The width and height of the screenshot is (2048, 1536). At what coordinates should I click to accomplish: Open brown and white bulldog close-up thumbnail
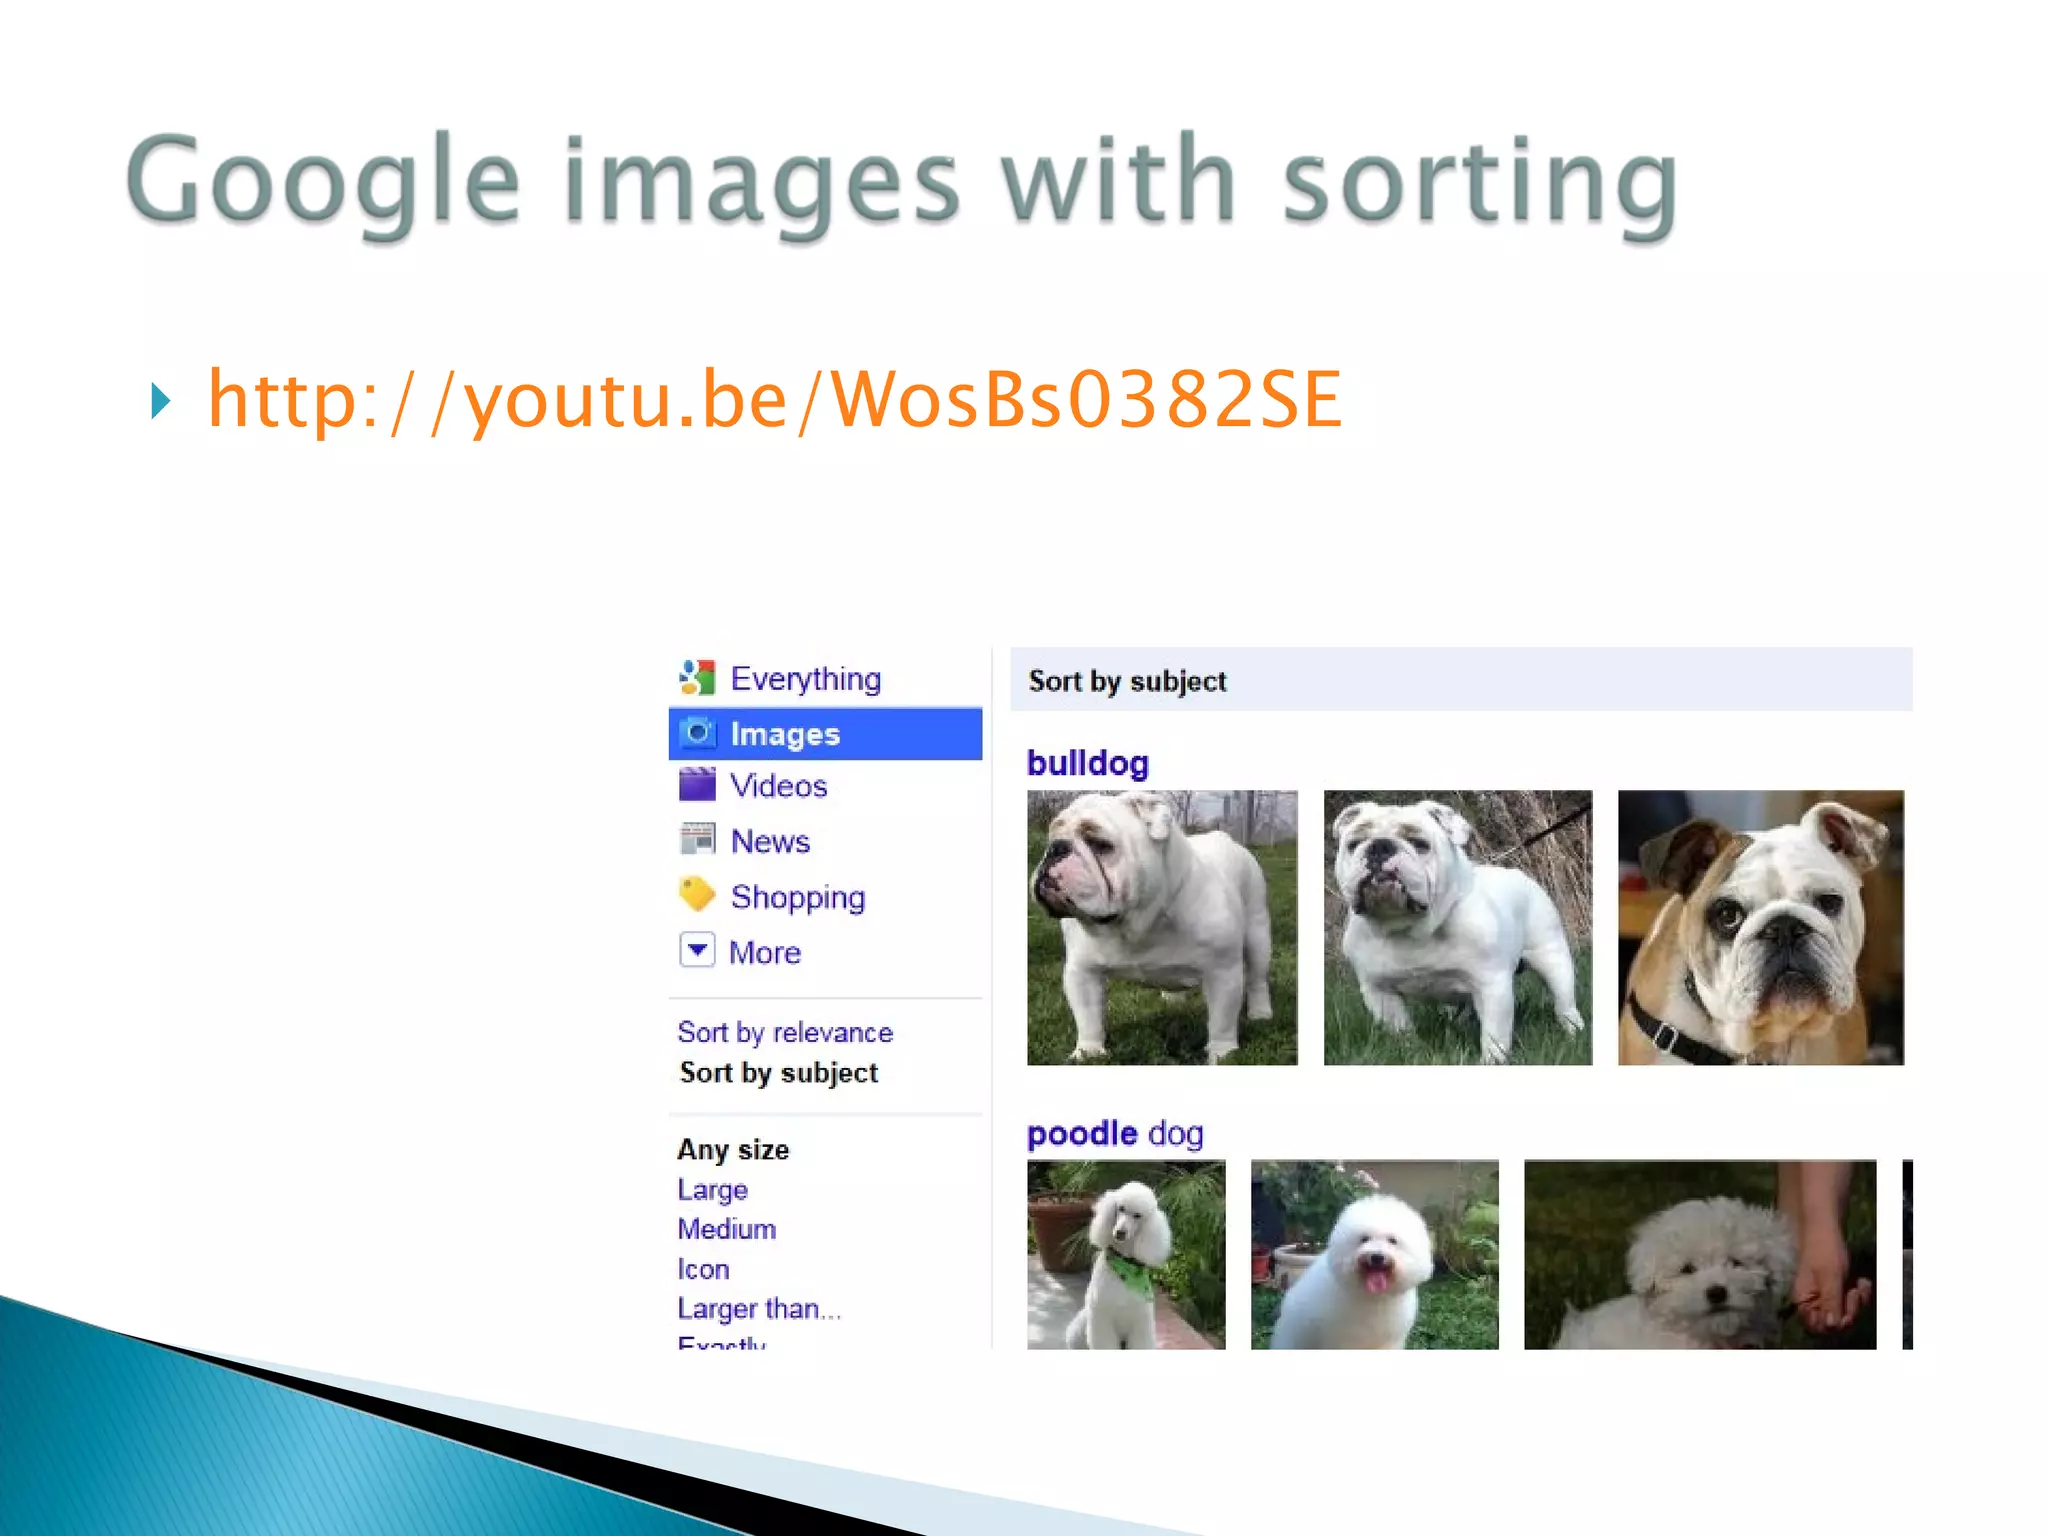[1760, 927]
